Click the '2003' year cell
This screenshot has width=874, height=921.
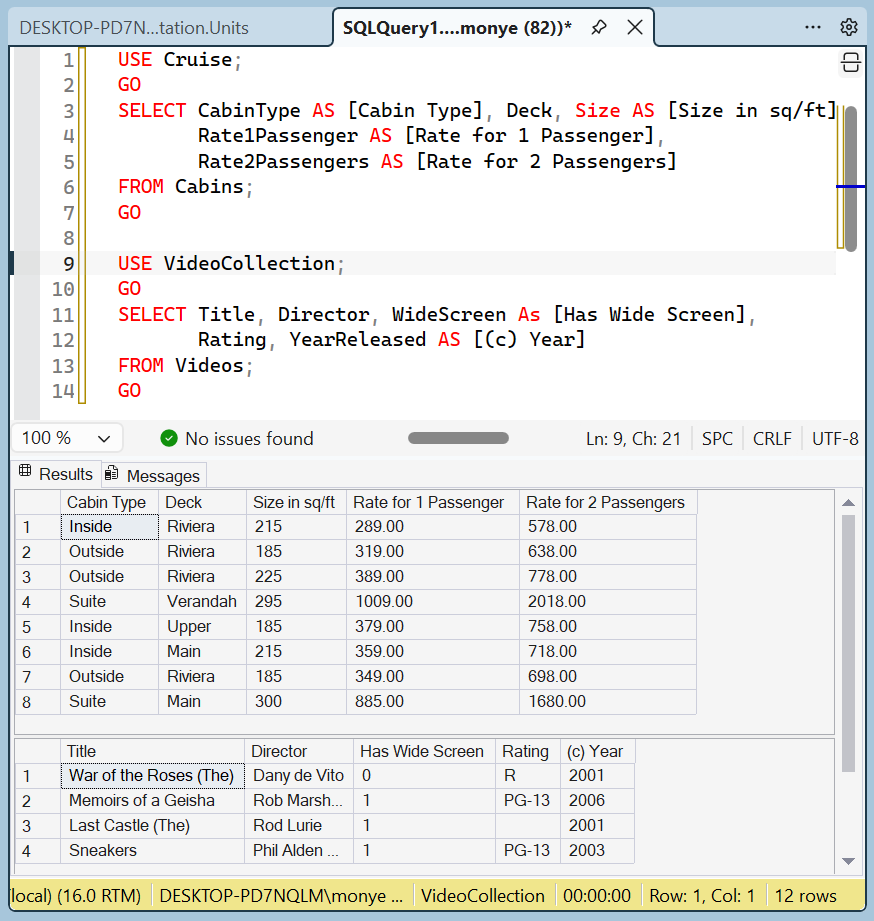[x=597, y=851]
